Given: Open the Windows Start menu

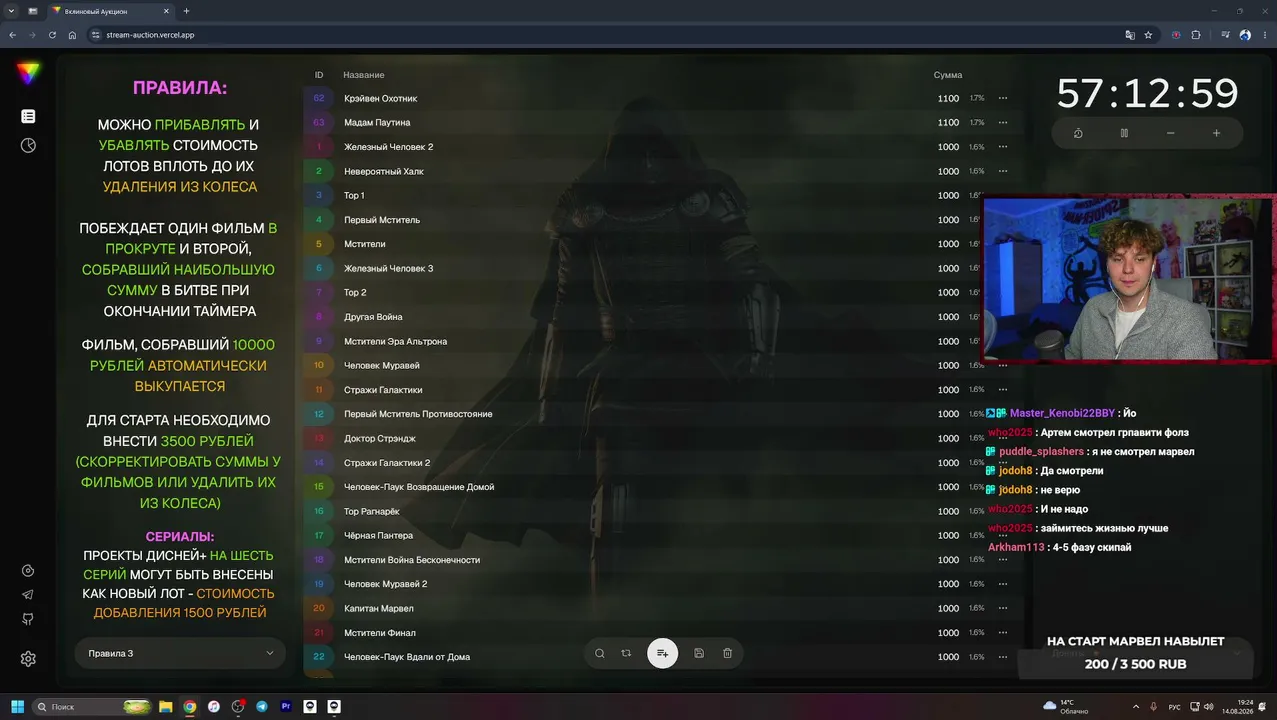Looking at the screenshot, I should click(17, 706).
